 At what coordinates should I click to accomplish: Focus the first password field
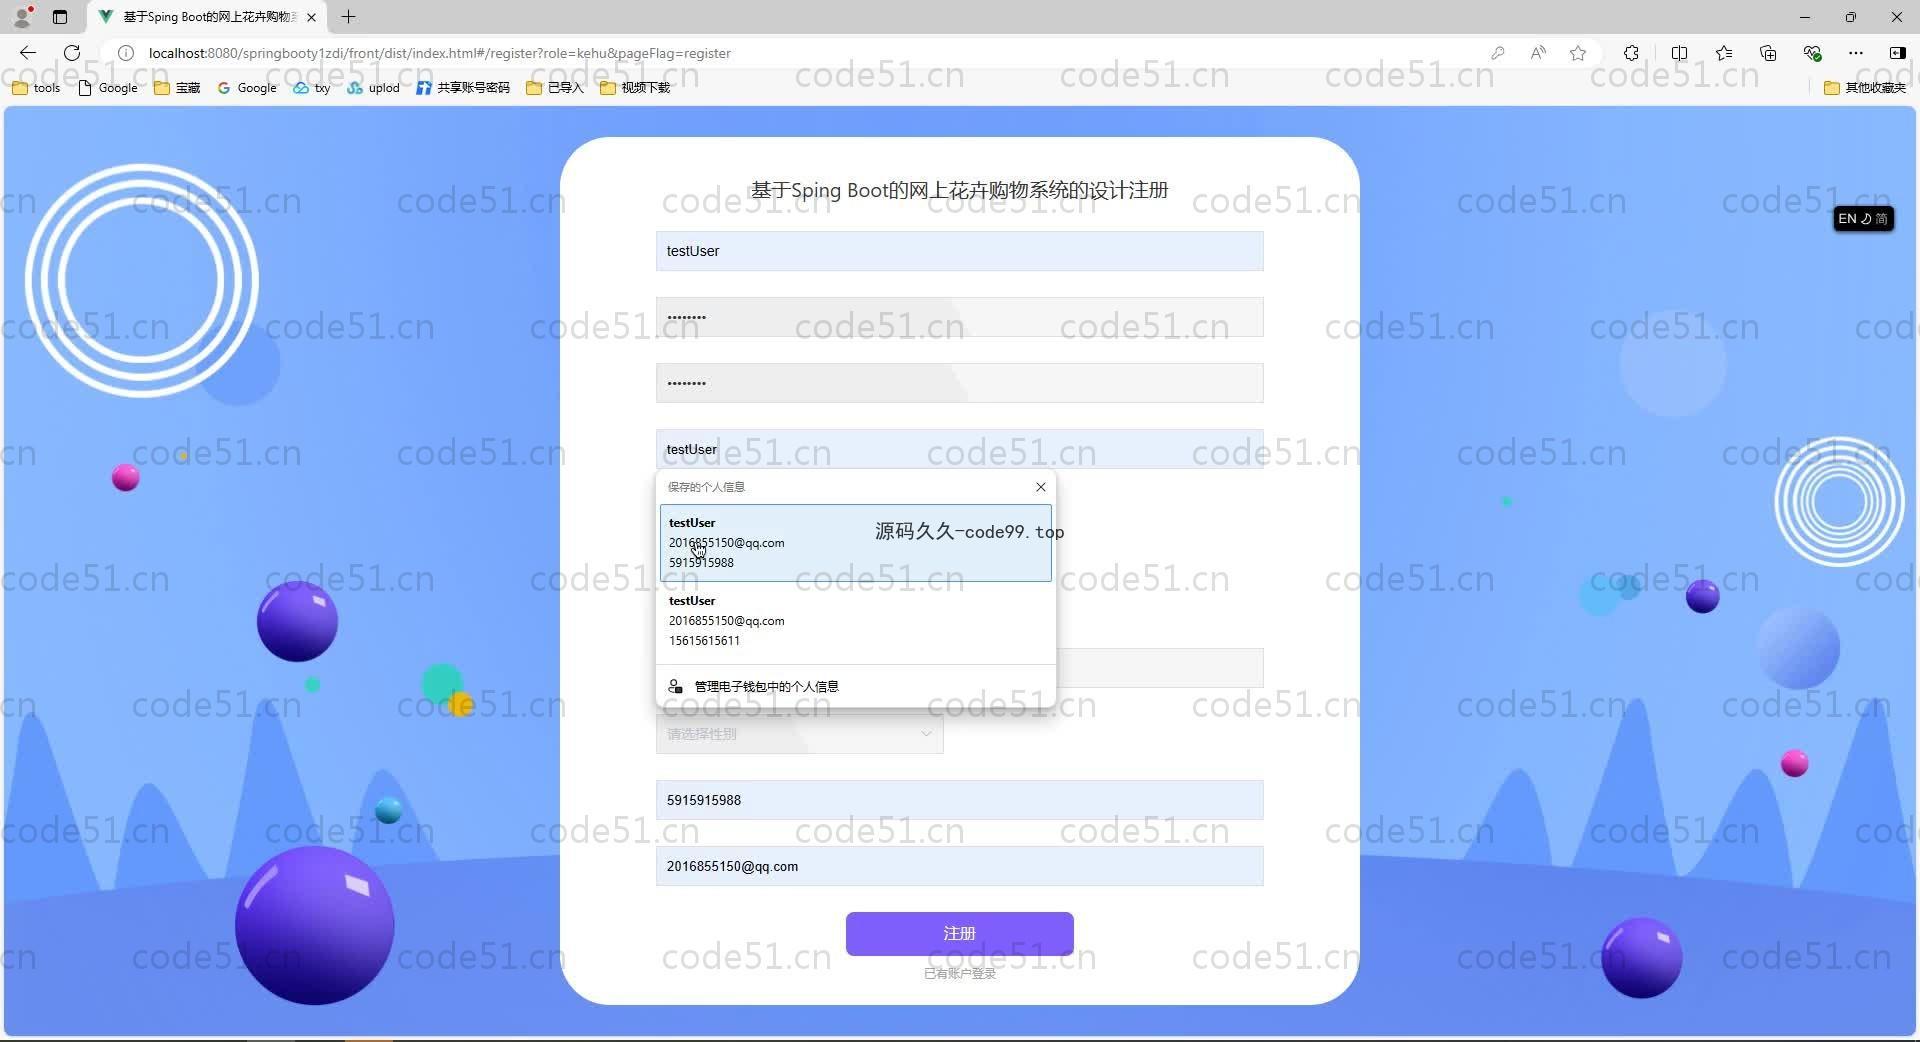coord(960,317)
